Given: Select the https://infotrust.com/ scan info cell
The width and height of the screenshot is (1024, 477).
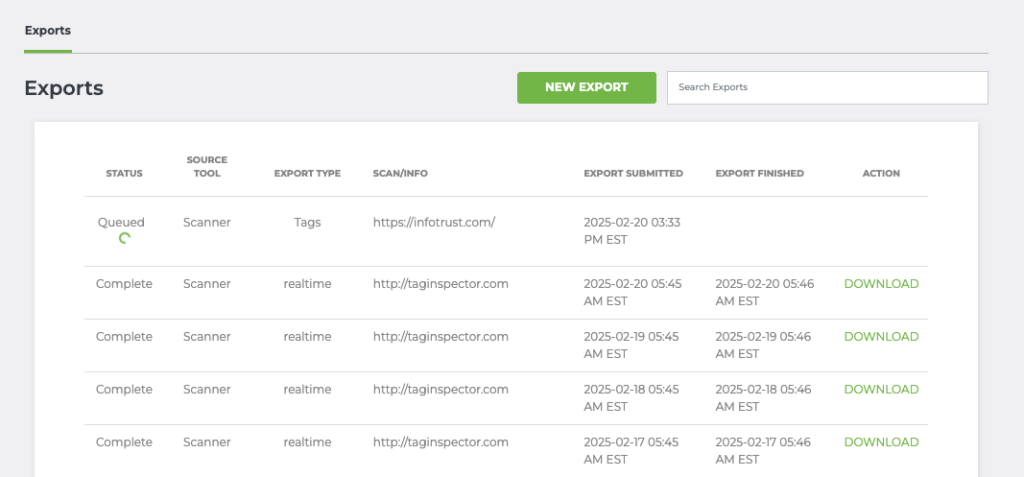Looking at the screenshot, I should (x=434, y=222).
